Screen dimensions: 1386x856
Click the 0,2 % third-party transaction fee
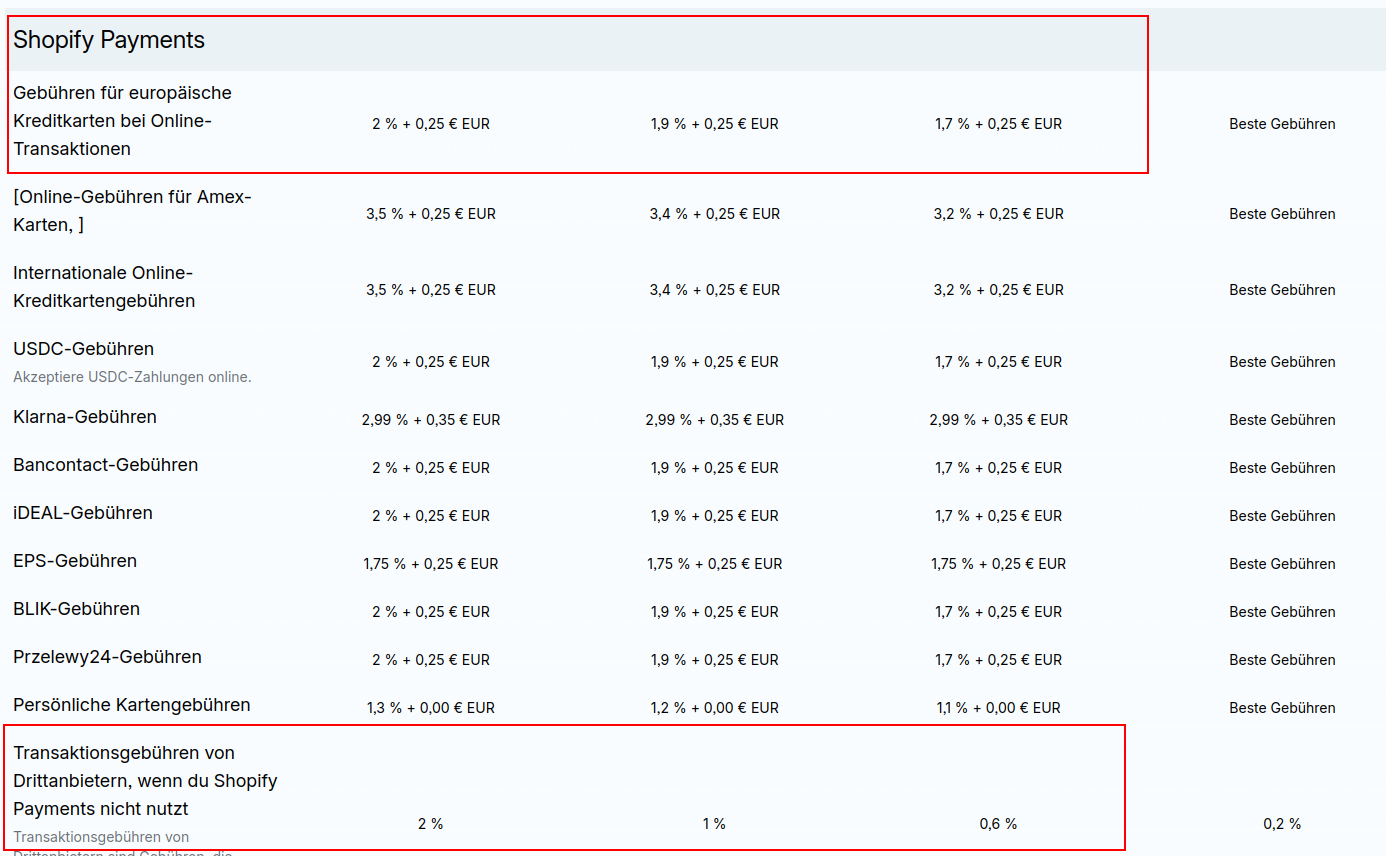(1282, 824)
